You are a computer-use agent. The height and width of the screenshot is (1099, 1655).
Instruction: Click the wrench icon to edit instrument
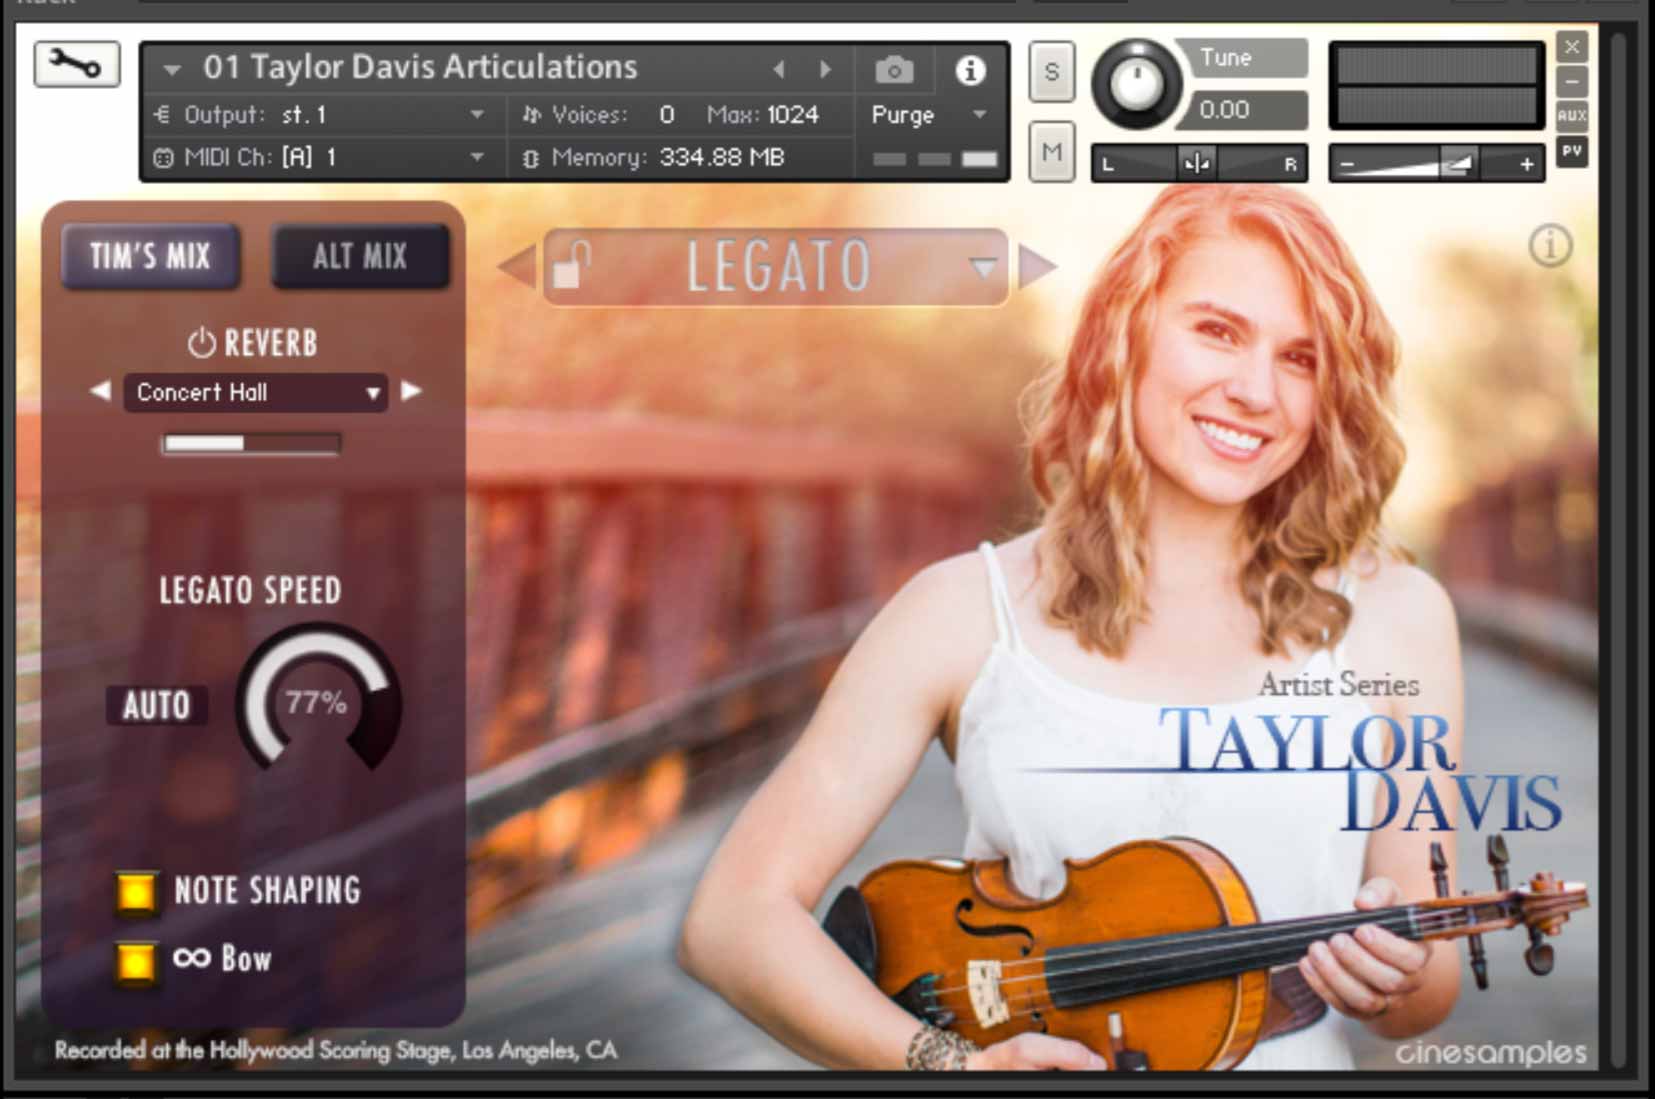pyautogui.click(x=75, y=64)
